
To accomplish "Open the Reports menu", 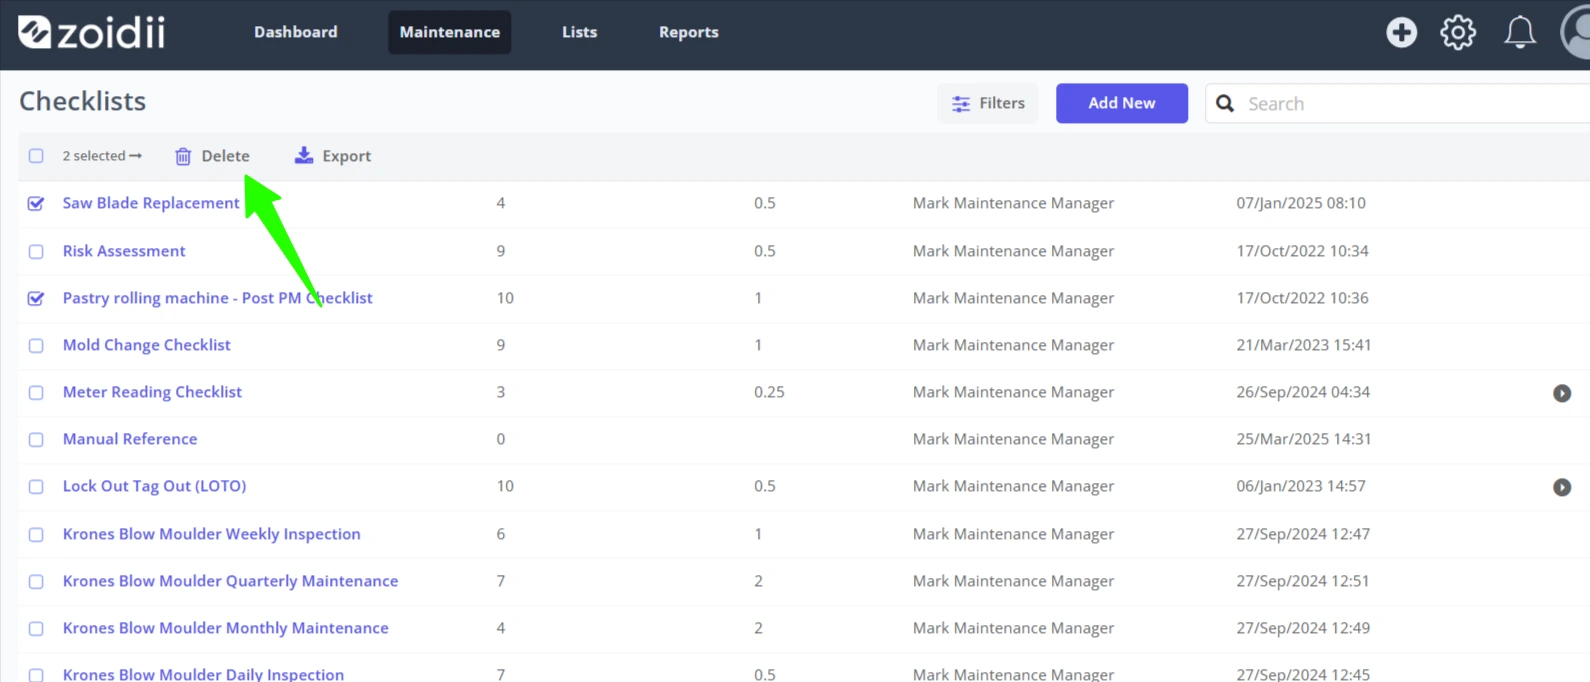I will (689, 32).
